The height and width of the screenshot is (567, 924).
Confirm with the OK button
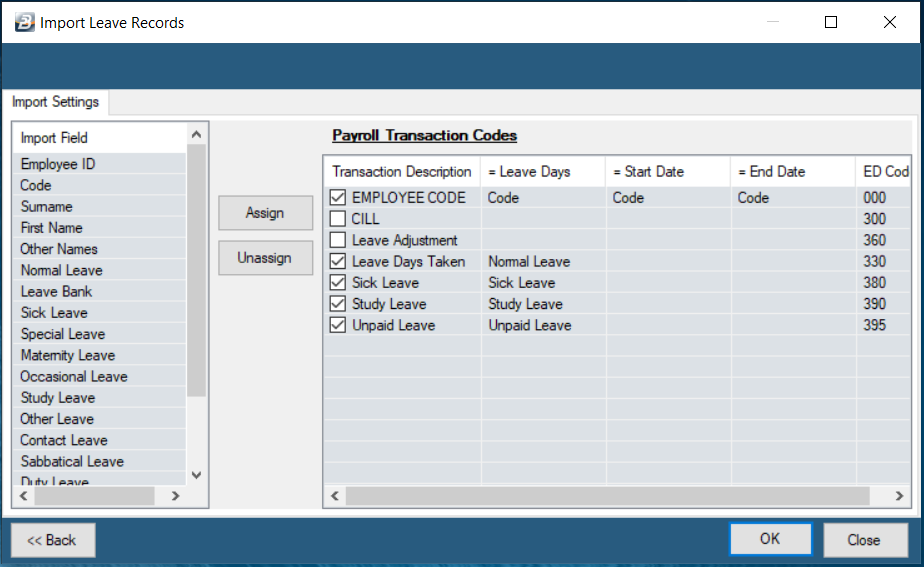coord(770,539)
